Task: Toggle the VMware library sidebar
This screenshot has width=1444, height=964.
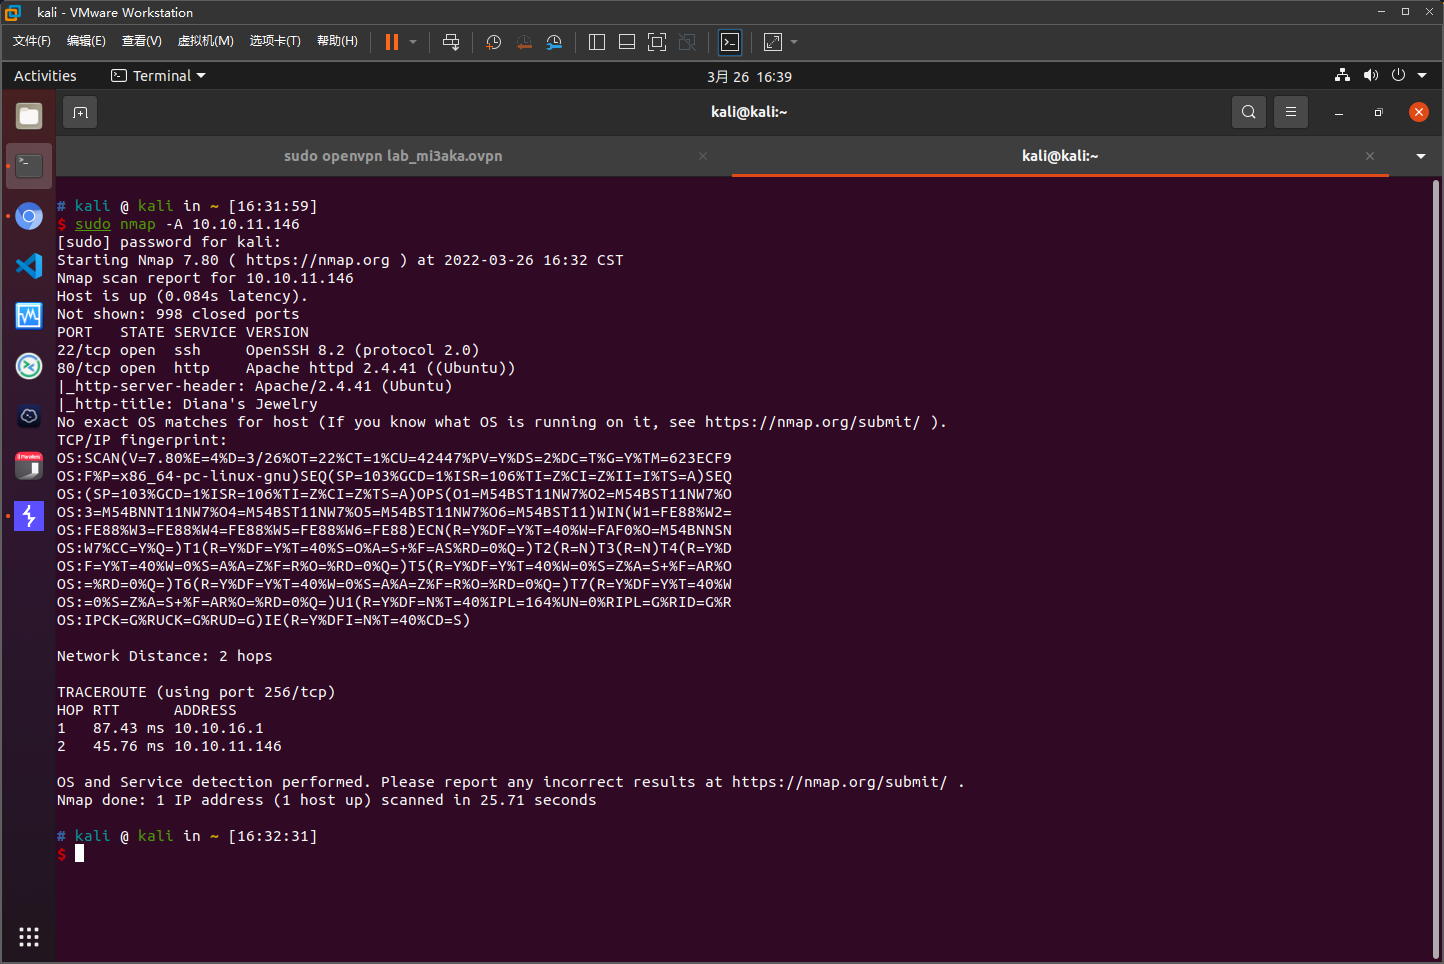Action: pos(597,42)
